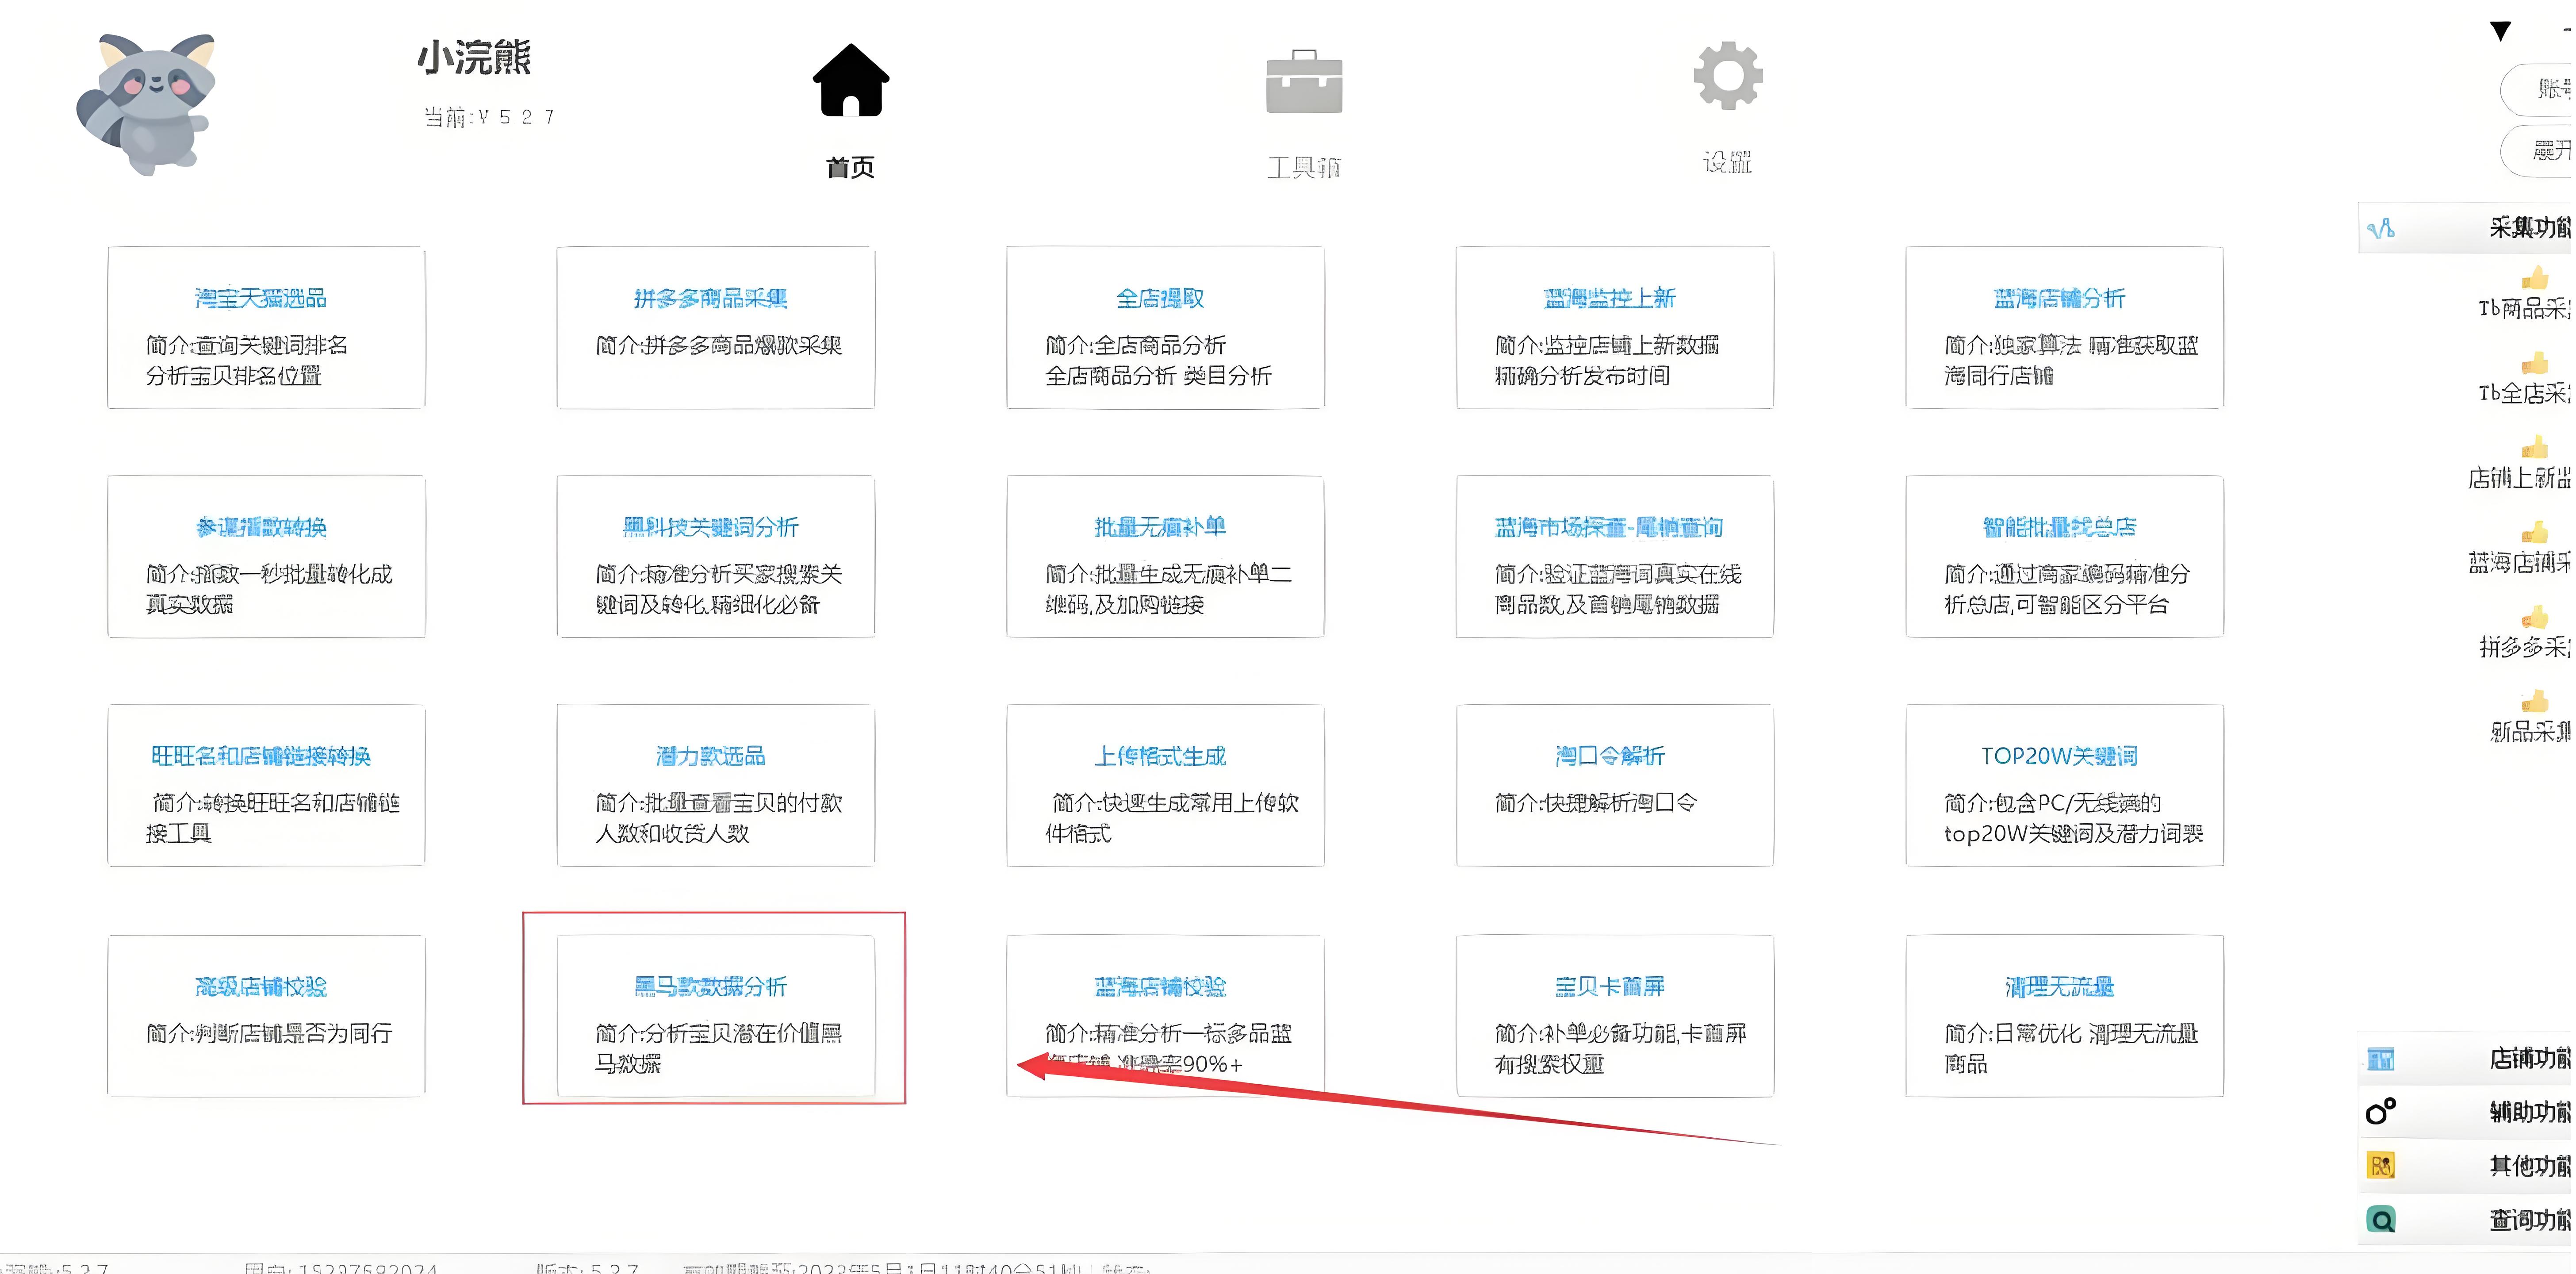Click the magnifier icon beside 查询功能
2576x1274 pixels.
[x=2381, y=1219]
